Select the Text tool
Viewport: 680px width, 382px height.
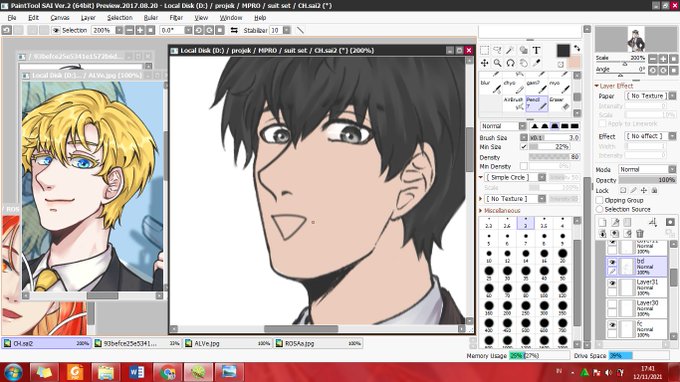536,51
